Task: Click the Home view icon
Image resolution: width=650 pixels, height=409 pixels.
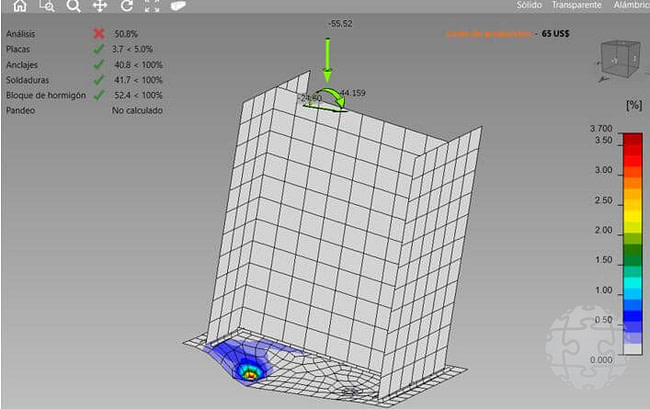Action: tap(20, 6)
